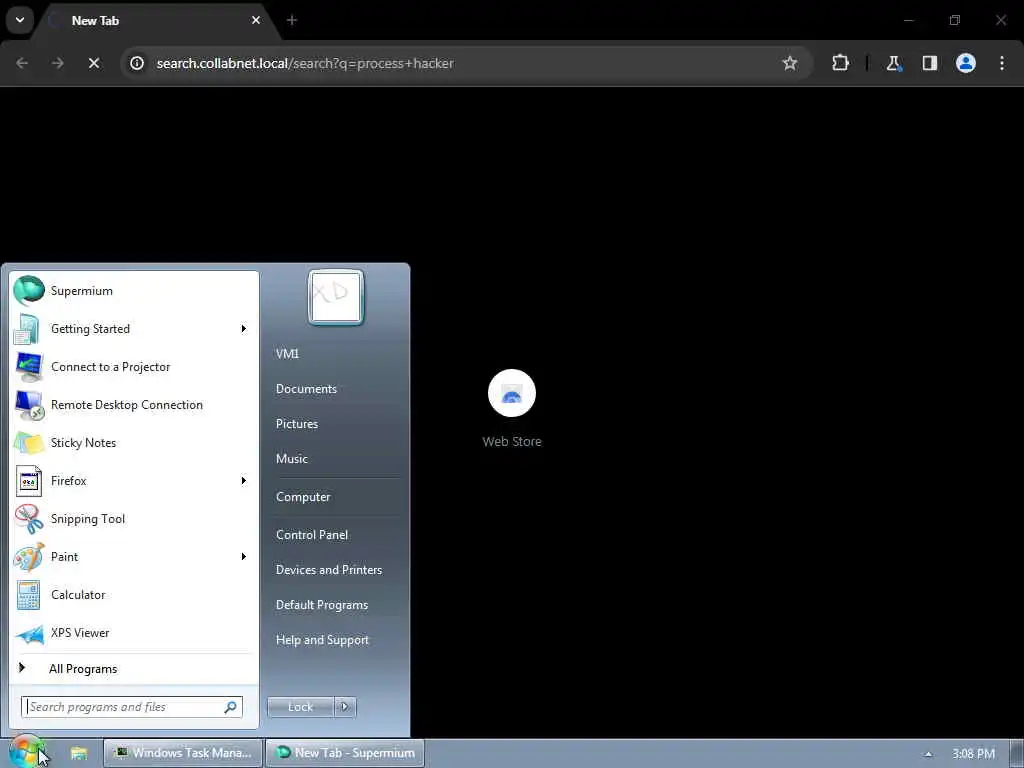Open VM1 user folder
Screen dimensions: 1024x768
click(287, 353)
